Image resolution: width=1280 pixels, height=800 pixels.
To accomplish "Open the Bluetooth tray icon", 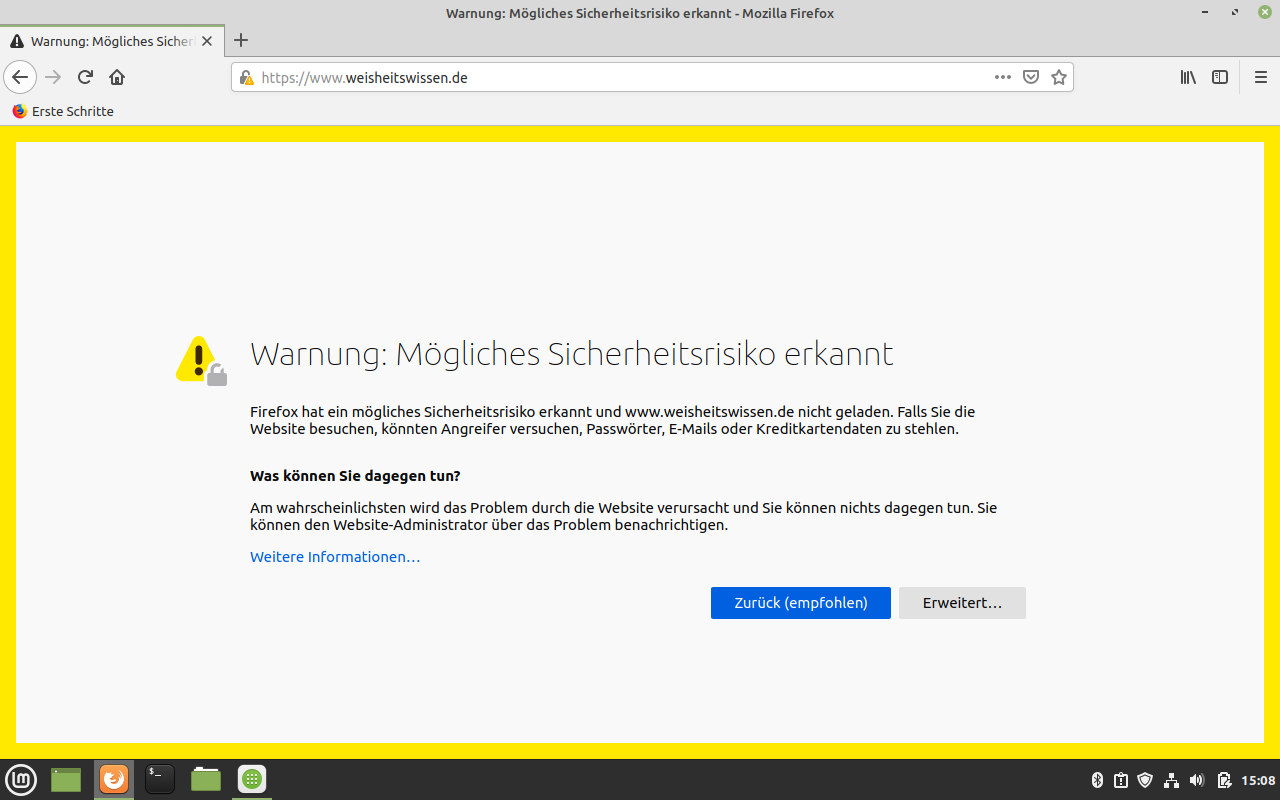I will click(1096, 780).
